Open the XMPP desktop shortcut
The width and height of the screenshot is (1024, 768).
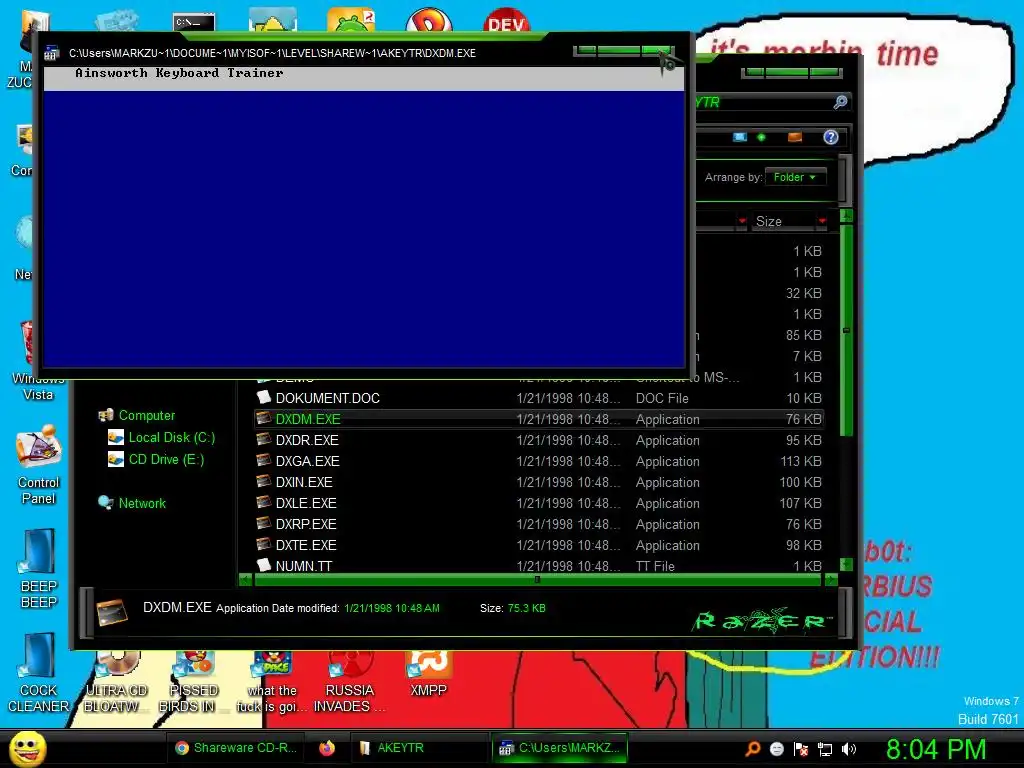click(428, 675)
